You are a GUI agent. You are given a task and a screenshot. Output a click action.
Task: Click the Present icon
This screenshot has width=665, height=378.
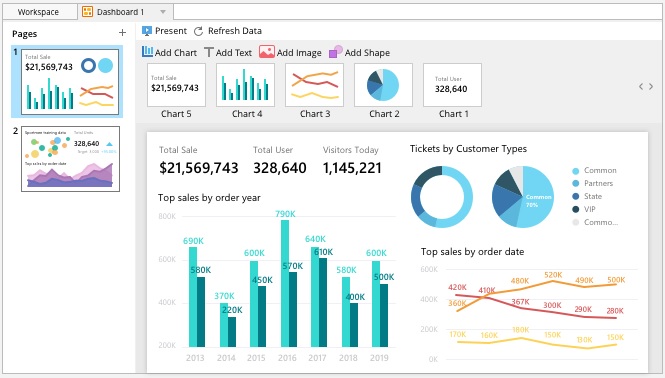(x=147, y=31)
